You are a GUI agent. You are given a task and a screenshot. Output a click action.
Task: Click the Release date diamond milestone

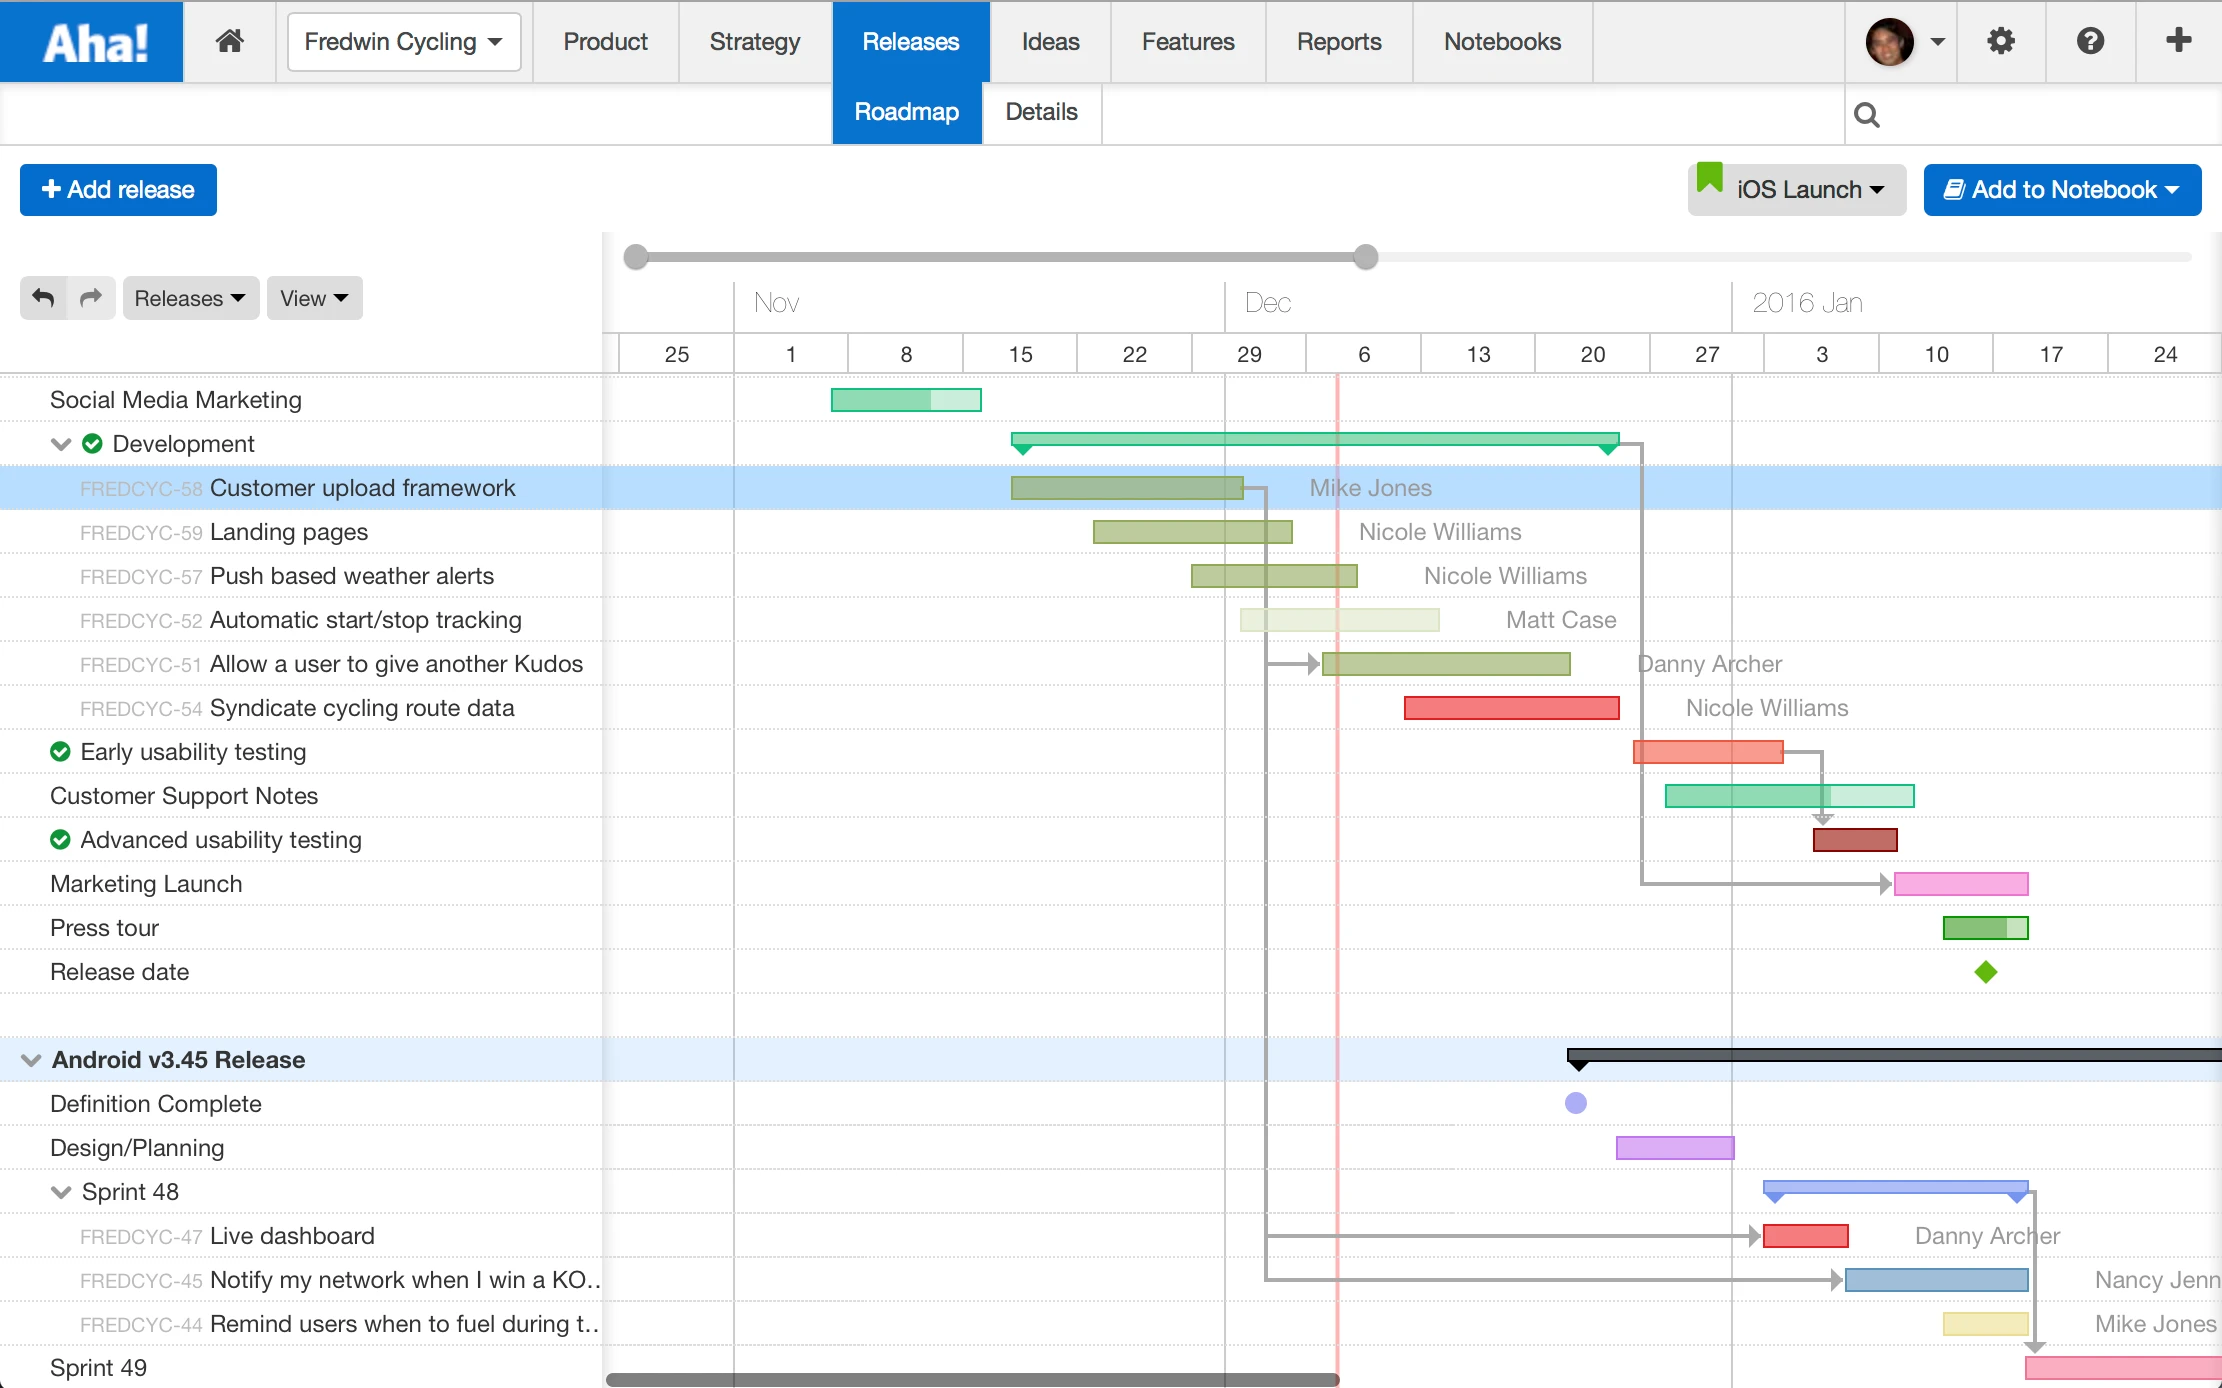pos(1986,972)
